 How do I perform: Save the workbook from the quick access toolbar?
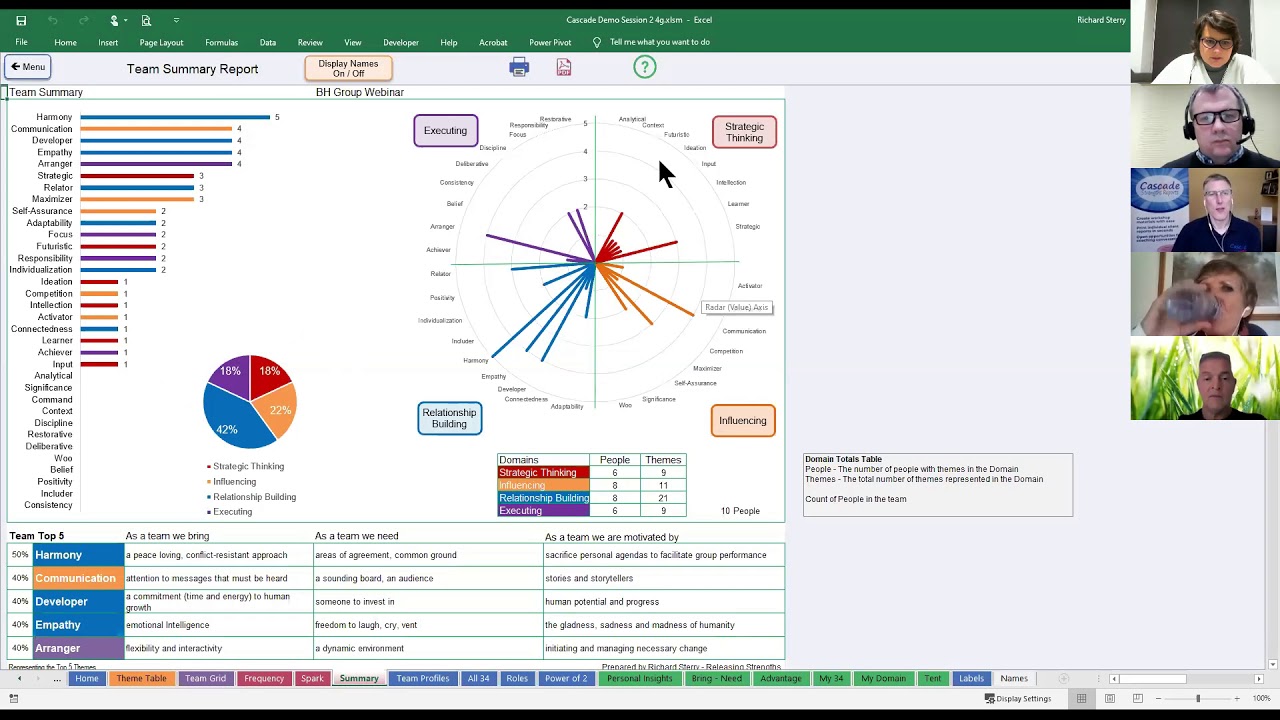click(x=21, y=20)
